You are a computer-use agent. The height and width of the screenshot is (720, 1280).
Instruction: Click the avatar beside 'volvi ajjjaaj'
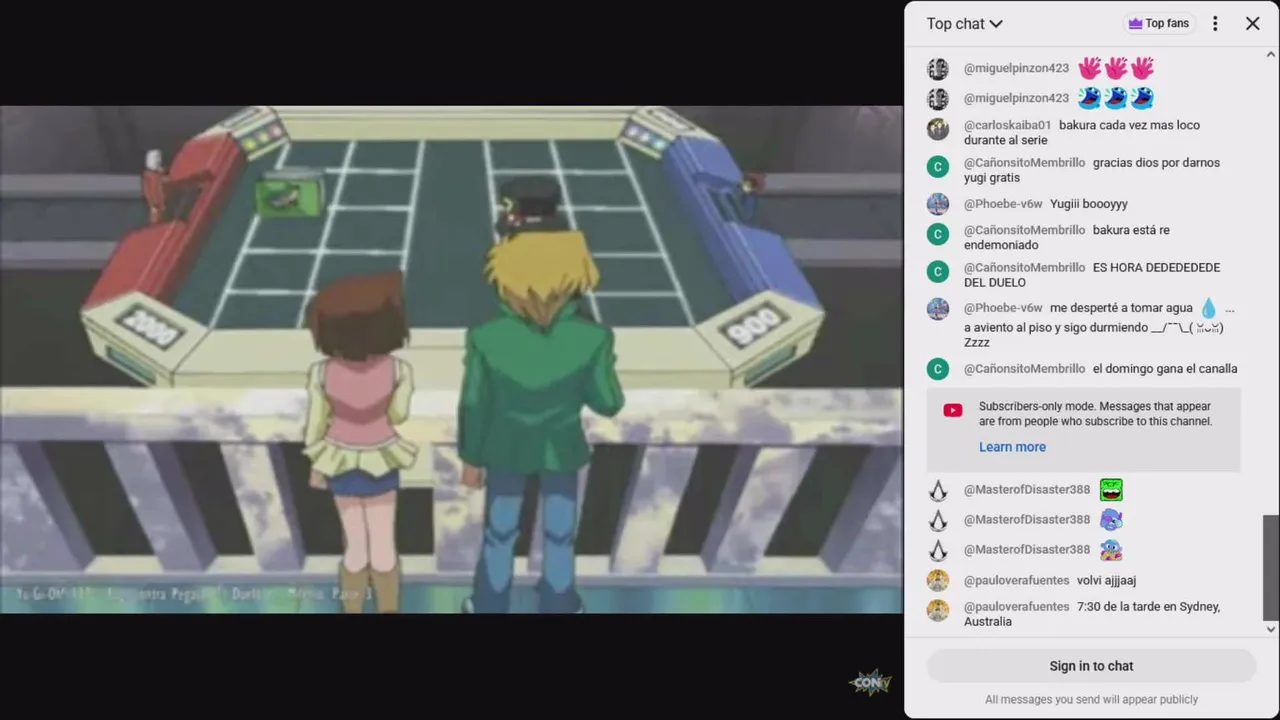(x=938, y=581)
